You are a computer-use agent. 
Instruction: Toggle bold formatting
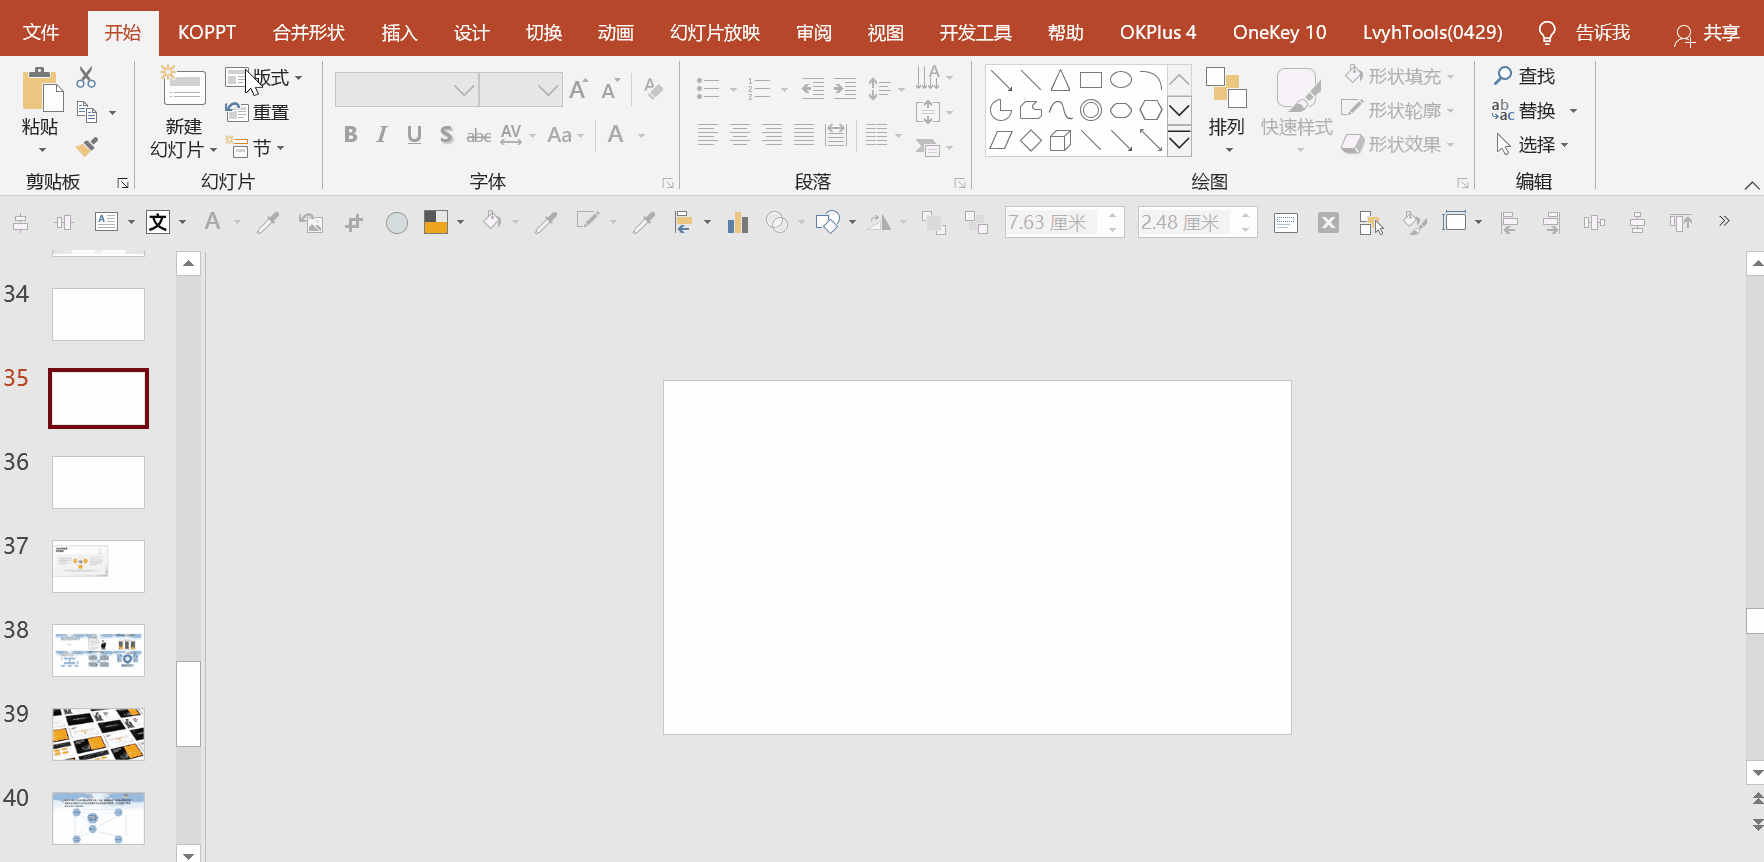350,135
